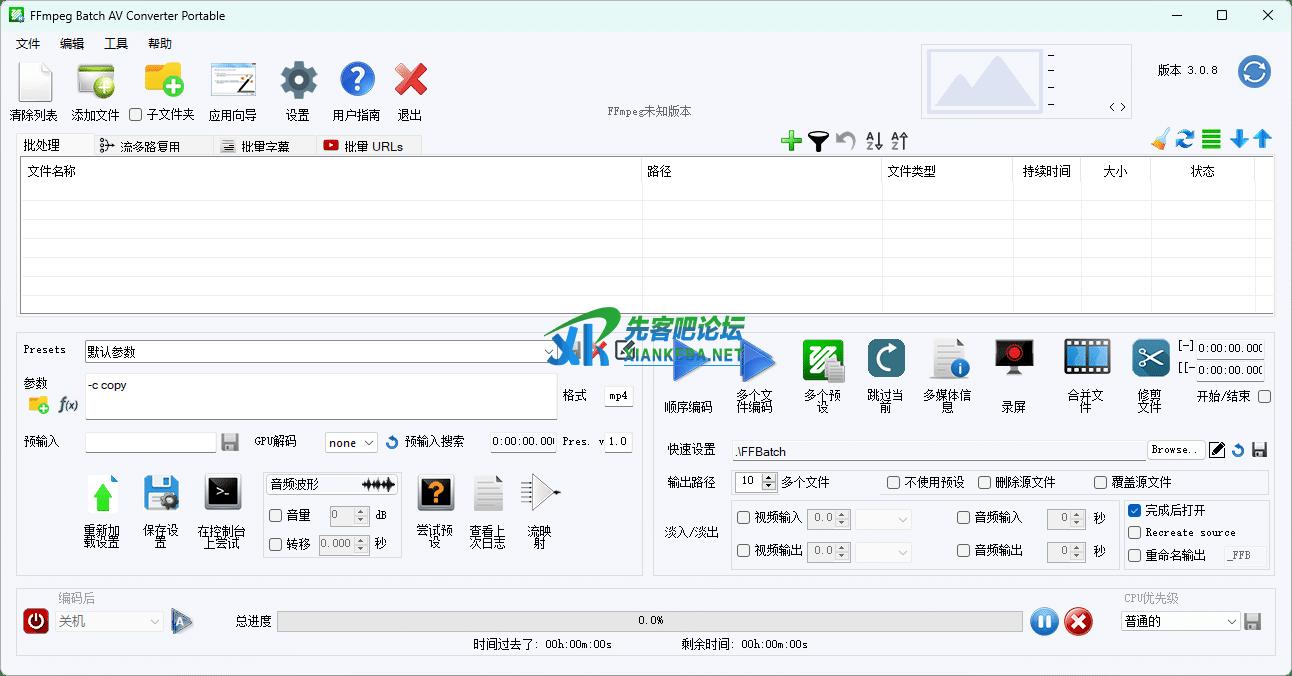
Task: Click the 总进度 progress bar
Action: click(650, 621)
